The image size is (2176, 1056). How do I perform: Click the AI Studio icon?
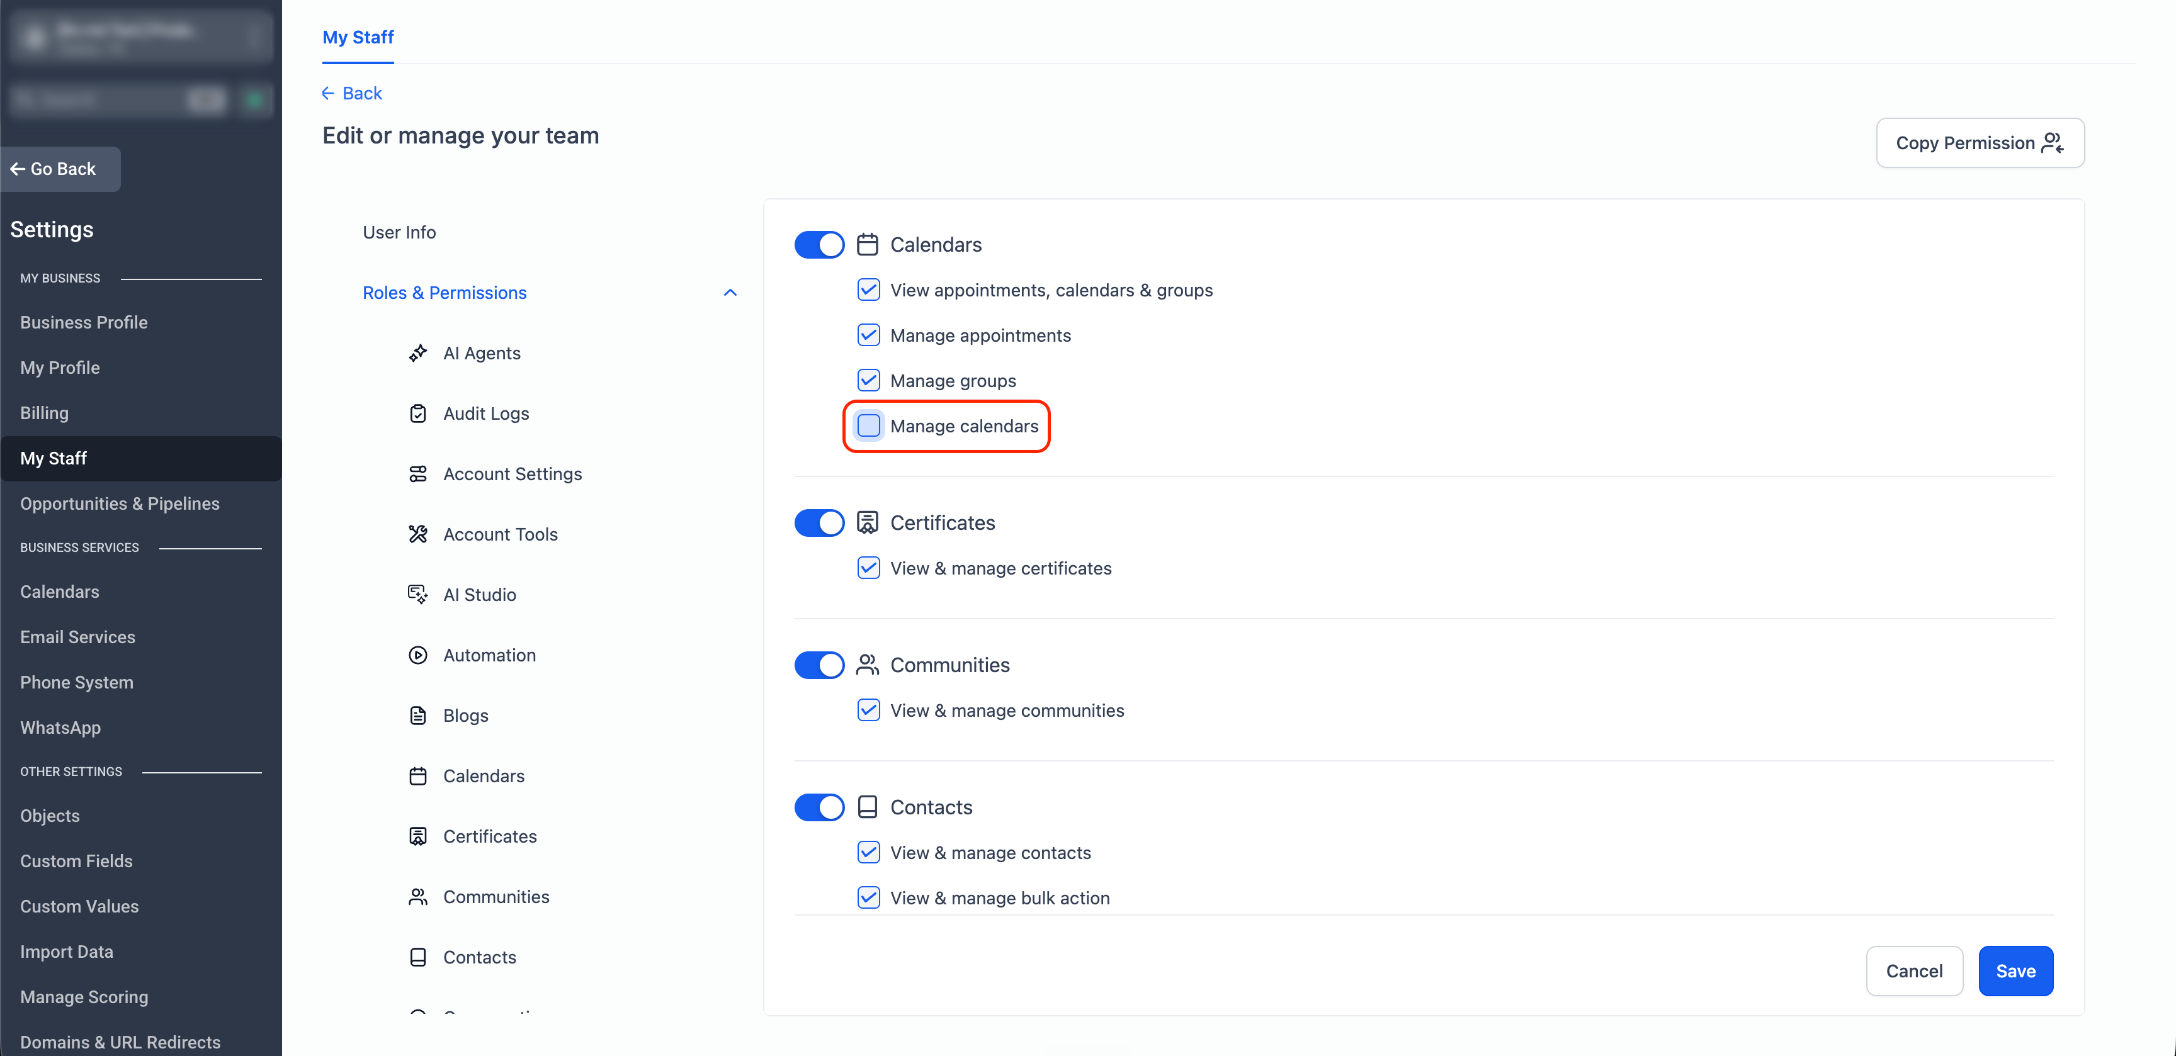418,594
